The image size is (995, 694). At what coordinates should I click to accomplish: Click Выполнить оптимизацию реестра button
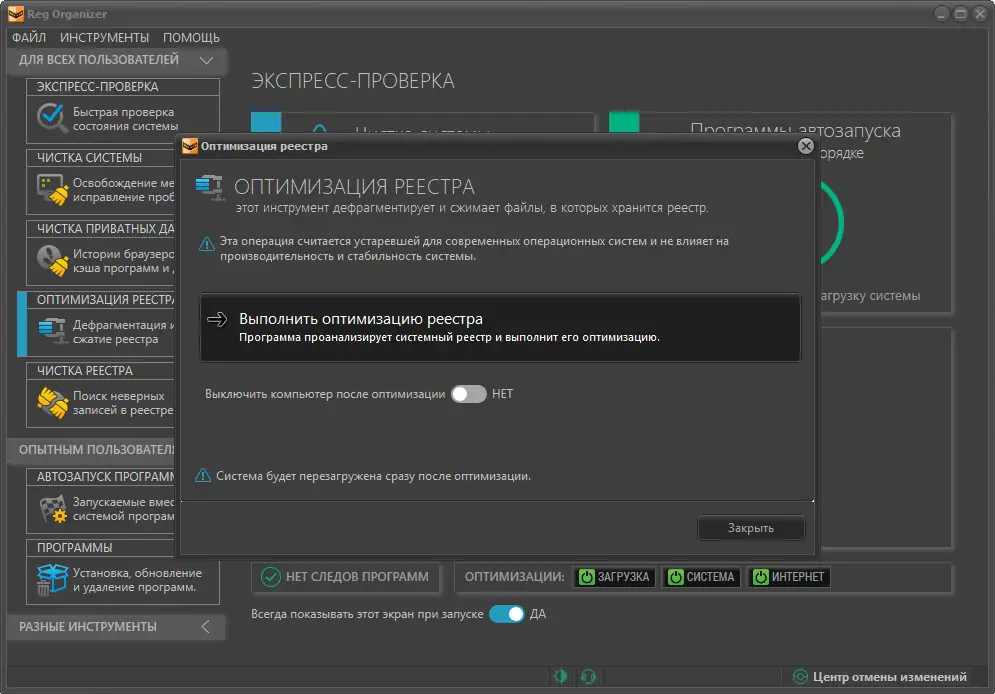pyautogui.click(x=501, y=327)
